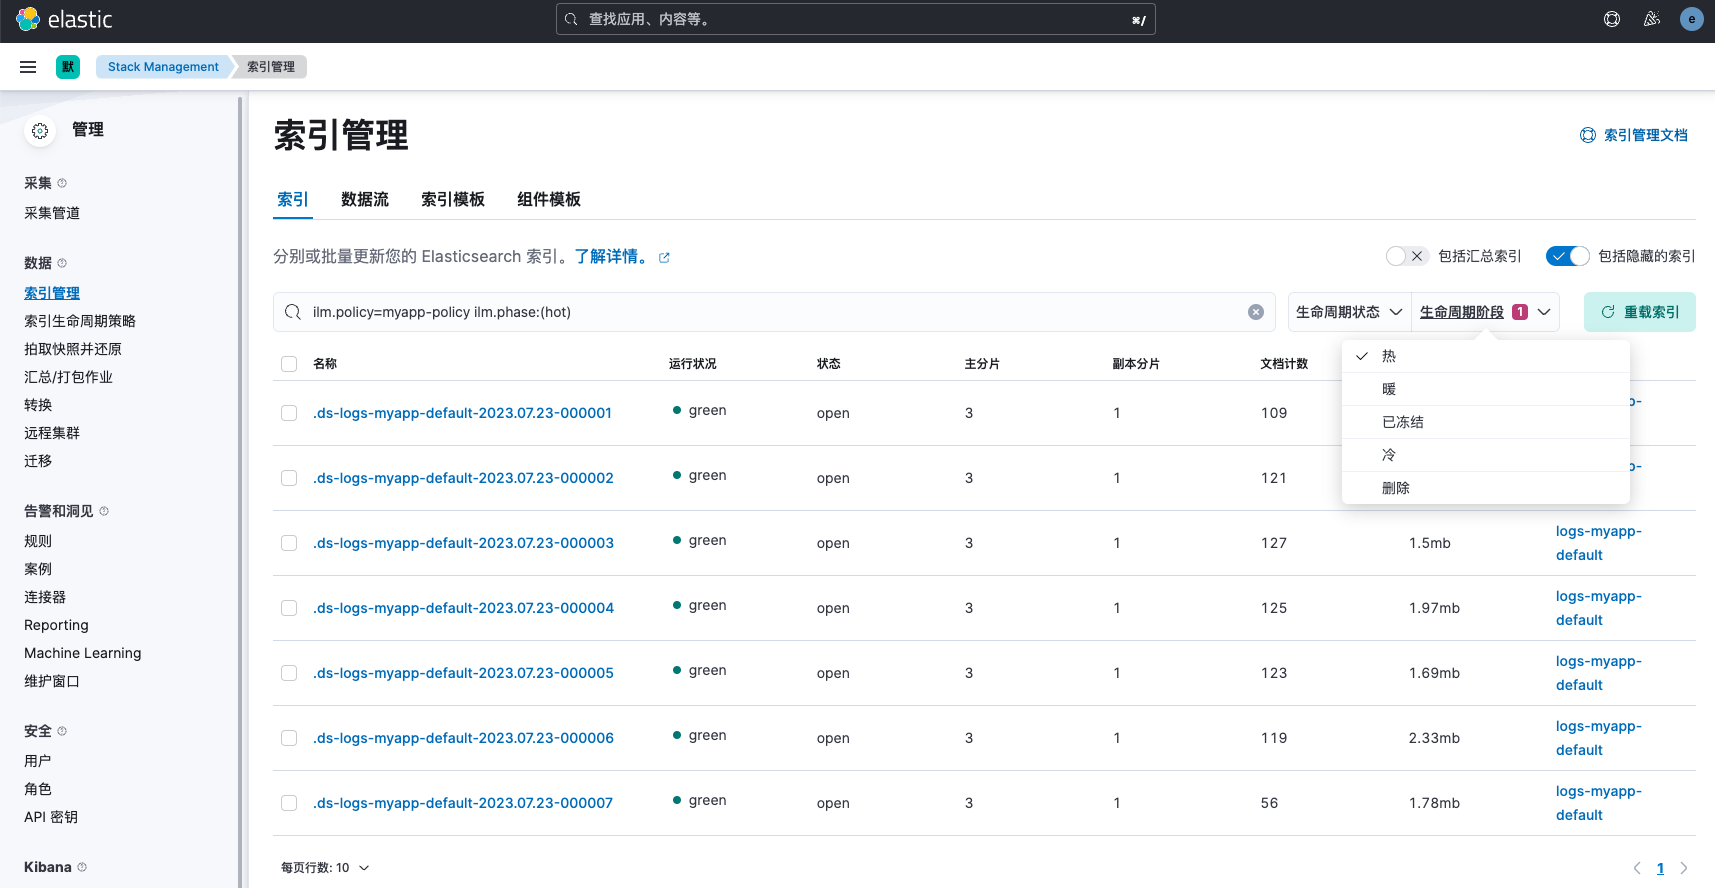Select checkbox for index 000004
The image size is (1715, 888).
point(289,608)
